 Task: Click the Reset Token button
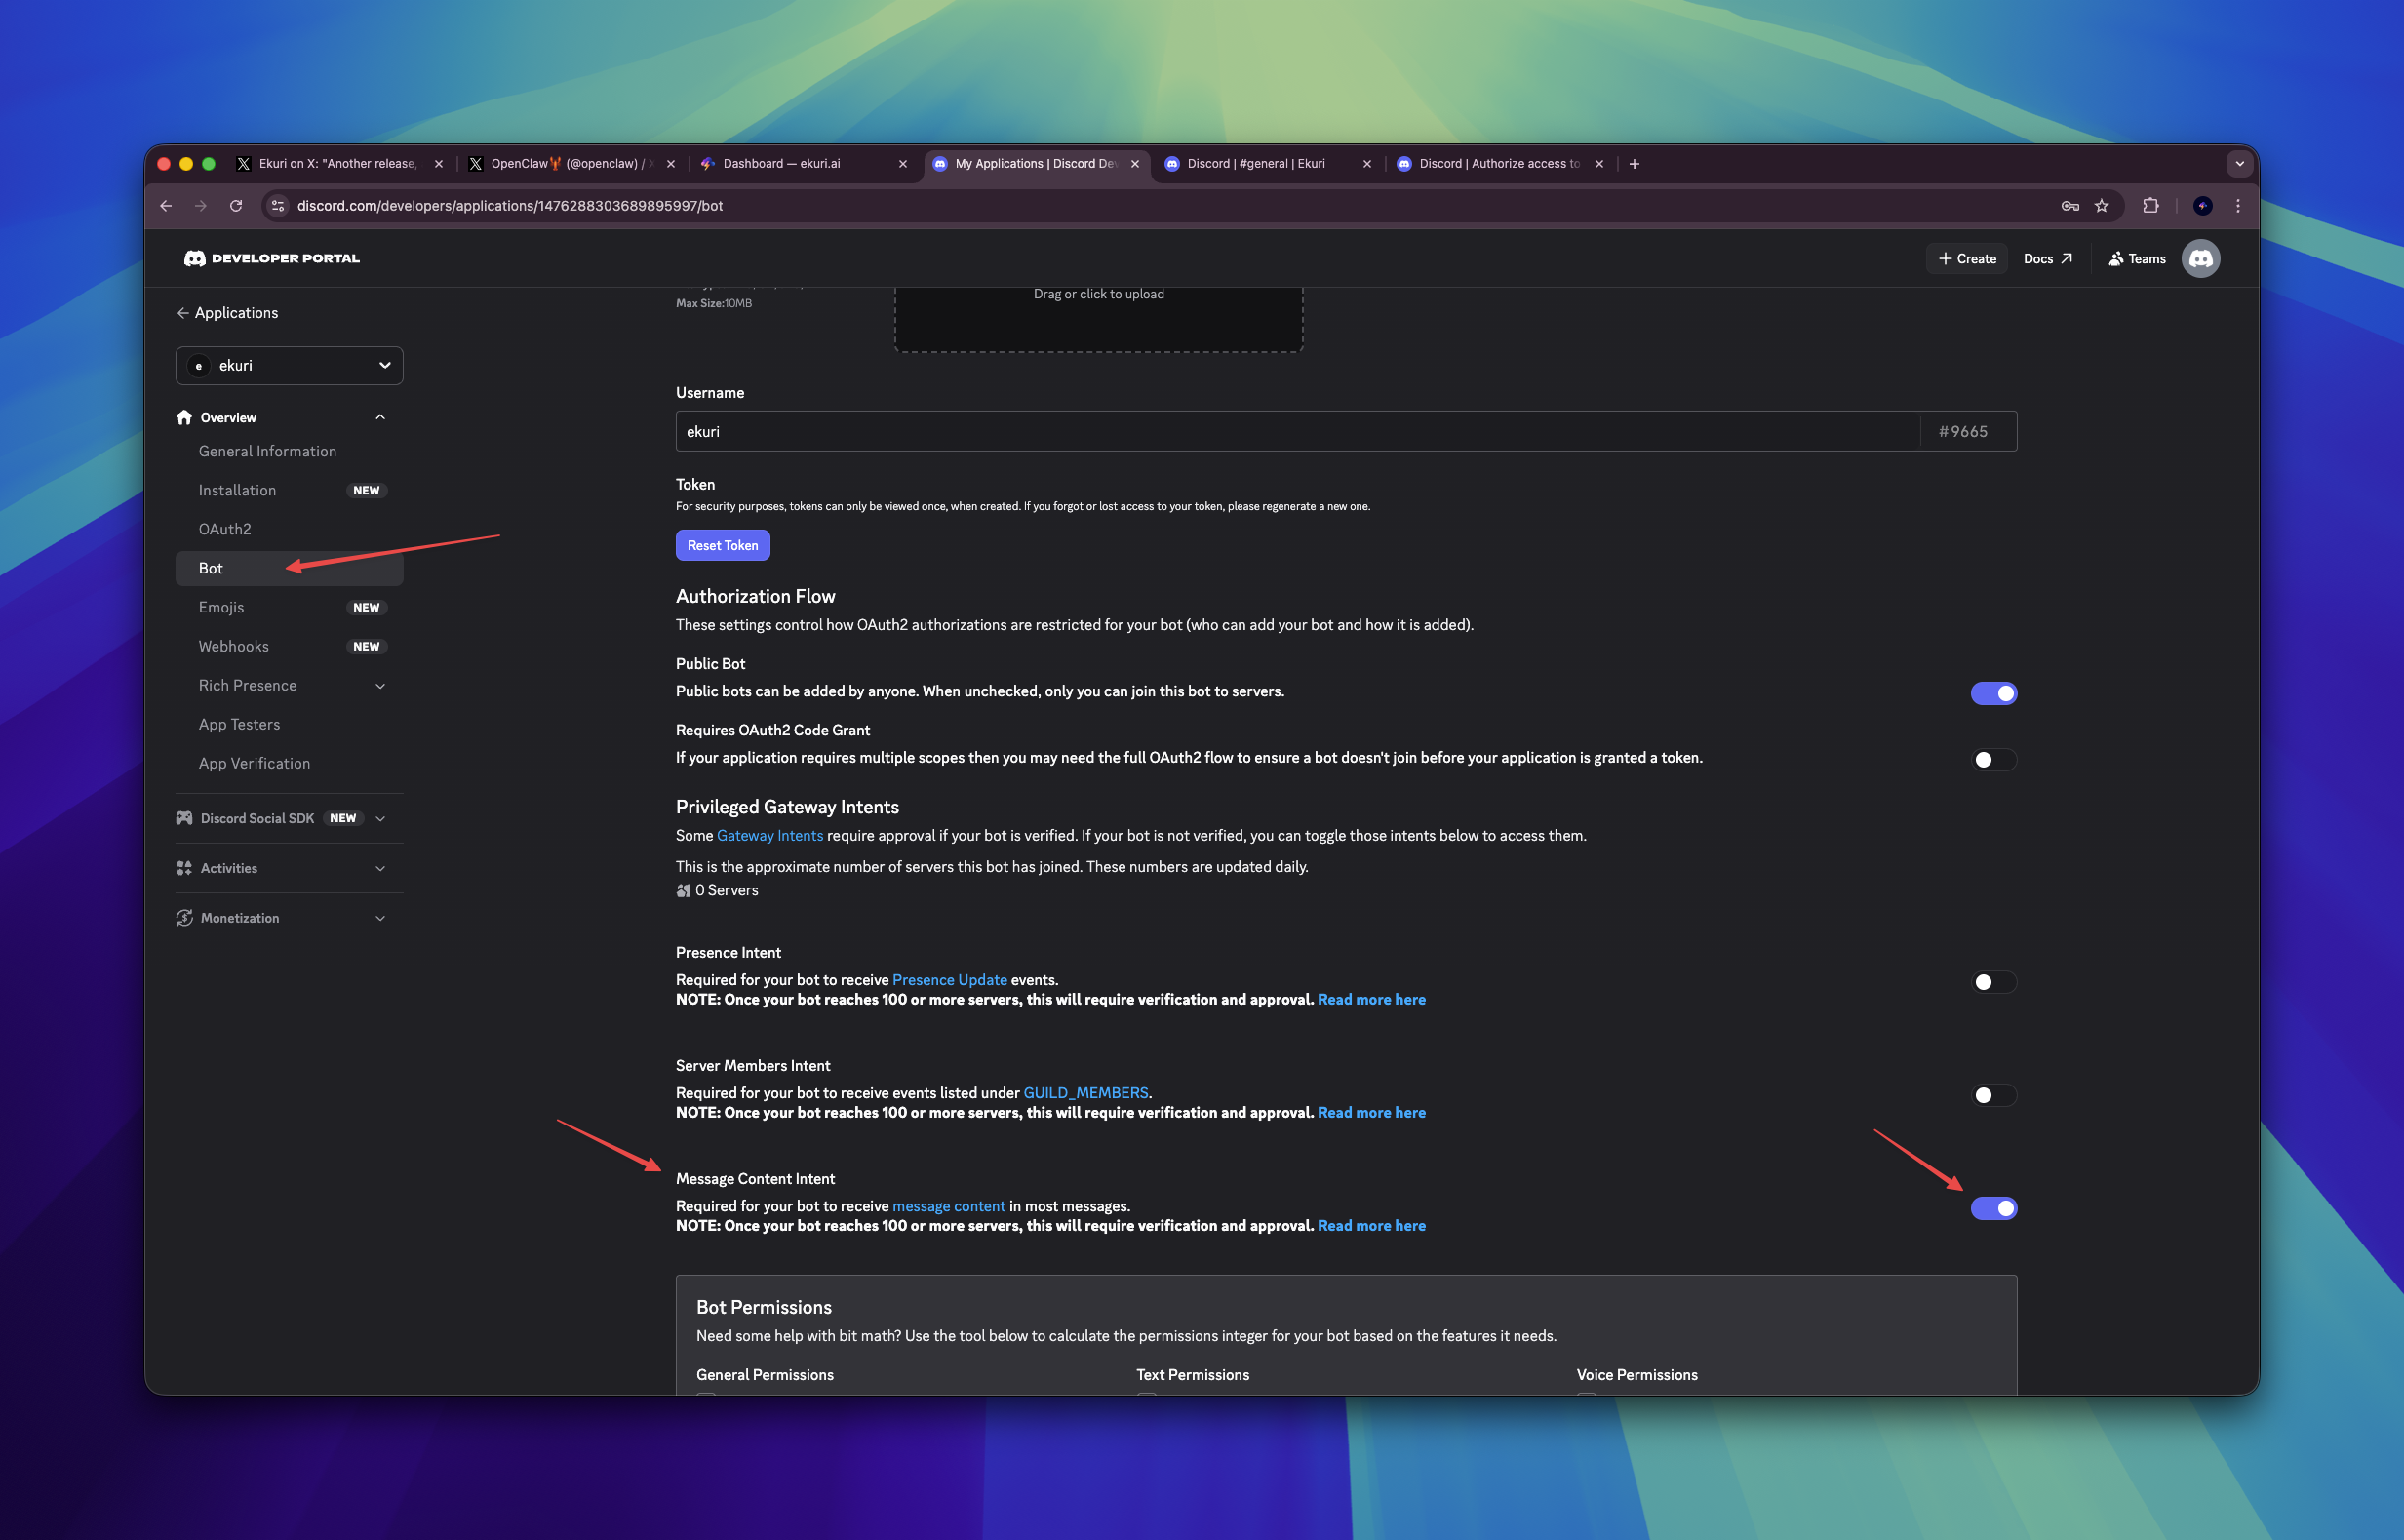pyautogui.click(x=722, y=545)
